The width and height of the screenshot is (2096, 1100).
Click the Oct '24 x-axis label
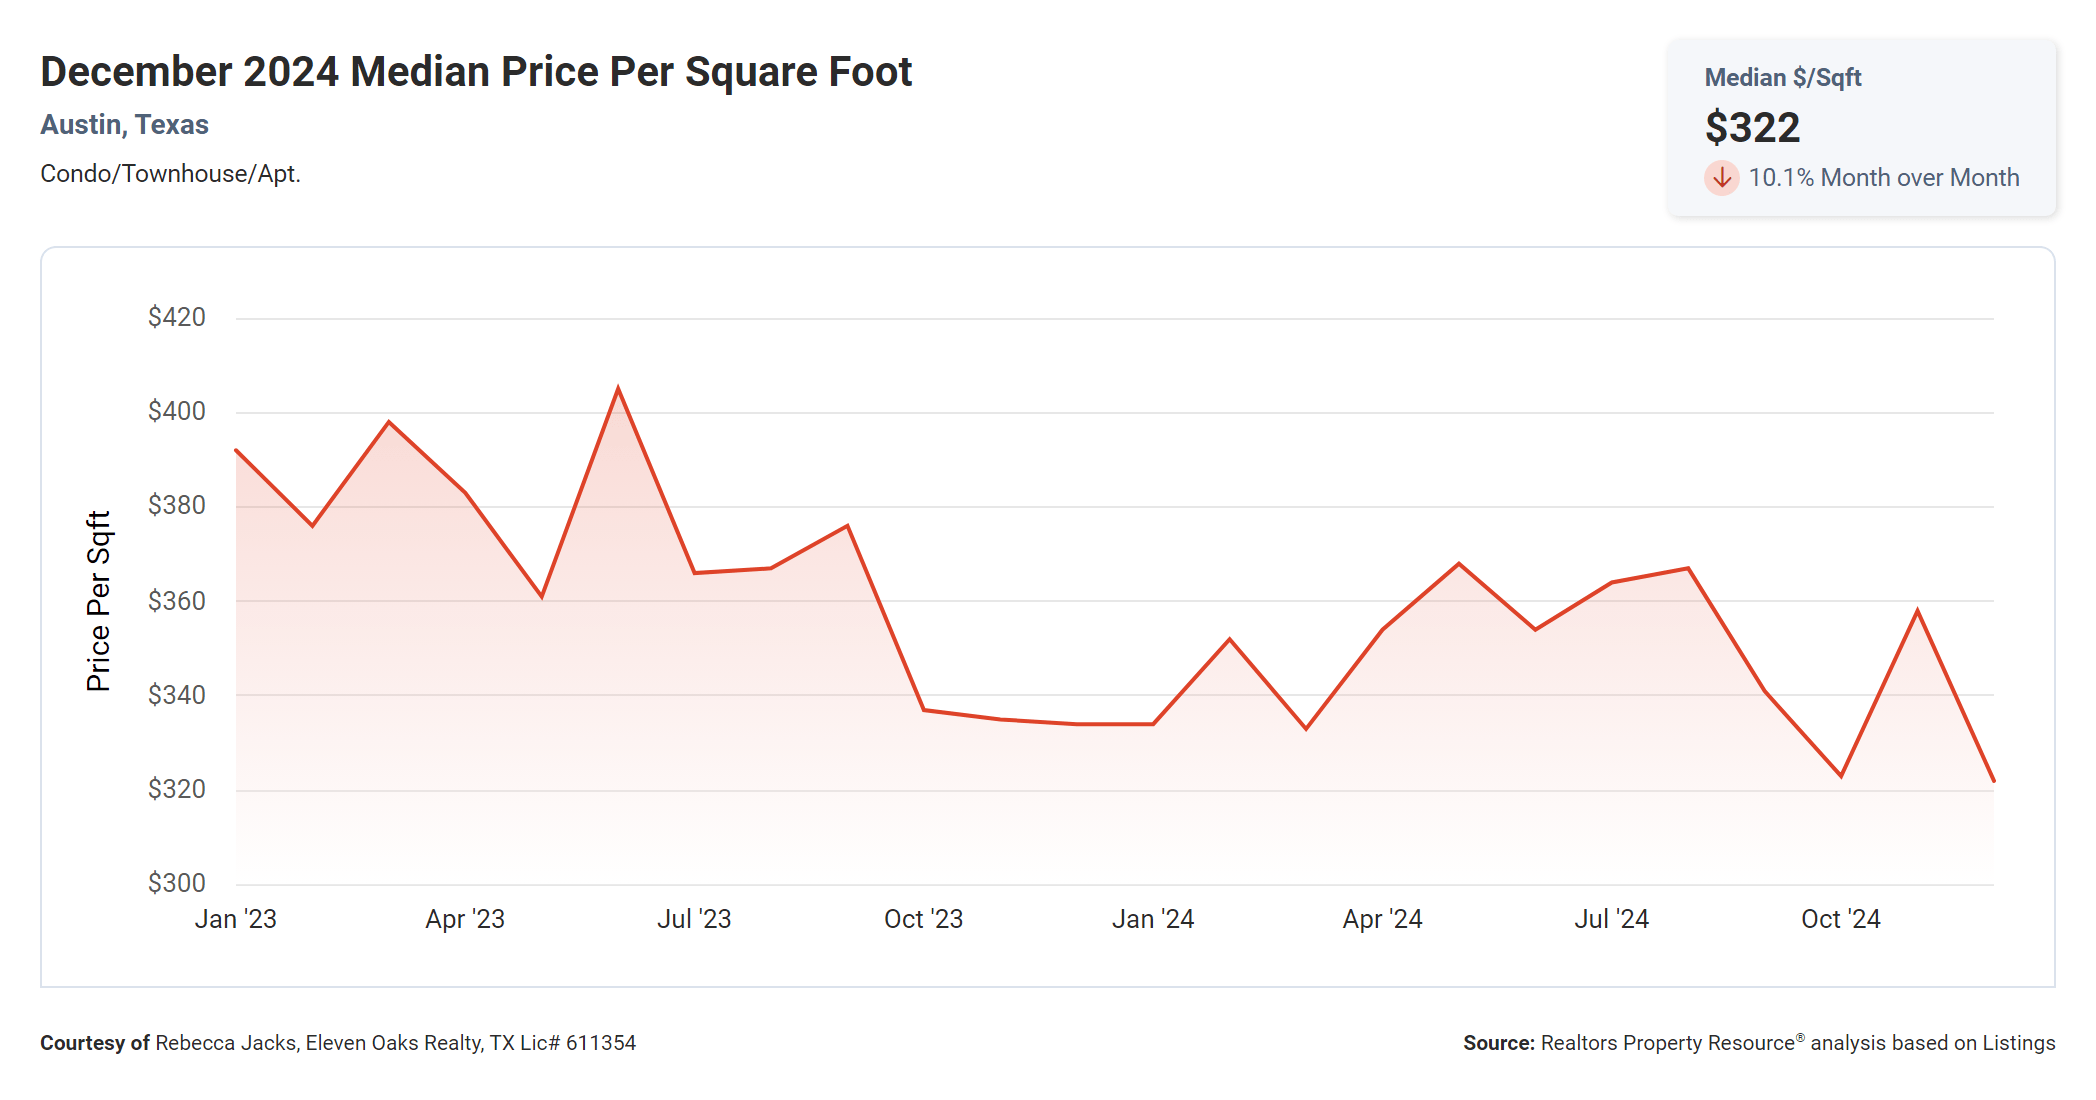[1840, 919]
